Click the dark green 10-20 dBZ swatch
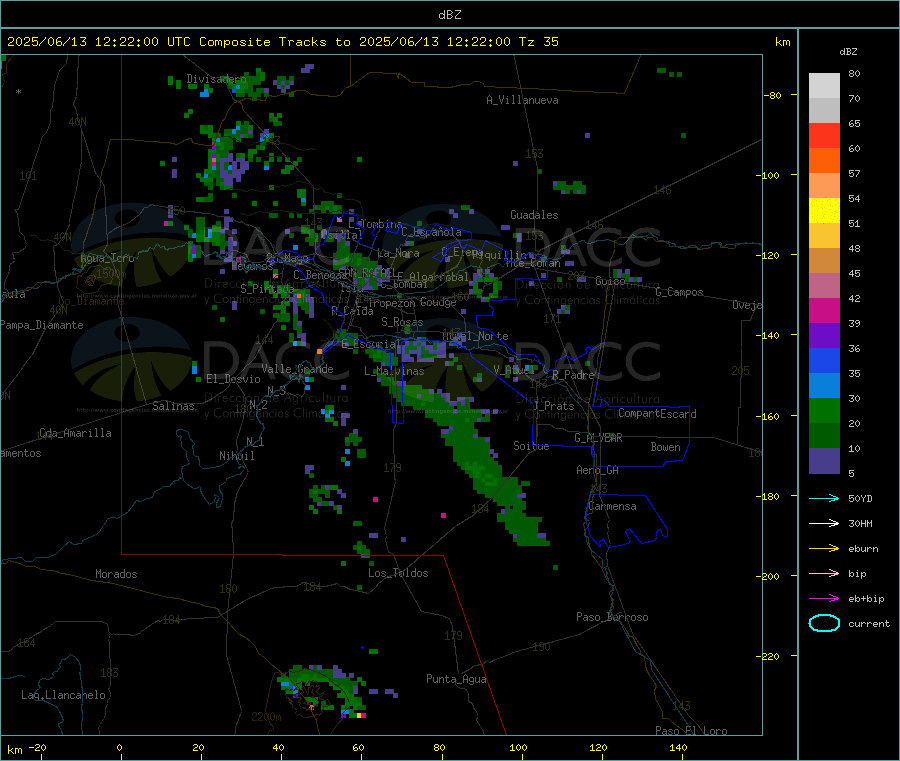 coord(824,436)
